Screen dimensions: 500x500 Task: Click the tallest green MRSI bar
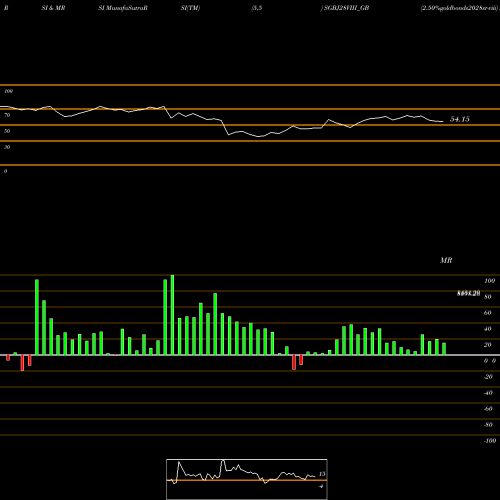(x=172, y=315)
